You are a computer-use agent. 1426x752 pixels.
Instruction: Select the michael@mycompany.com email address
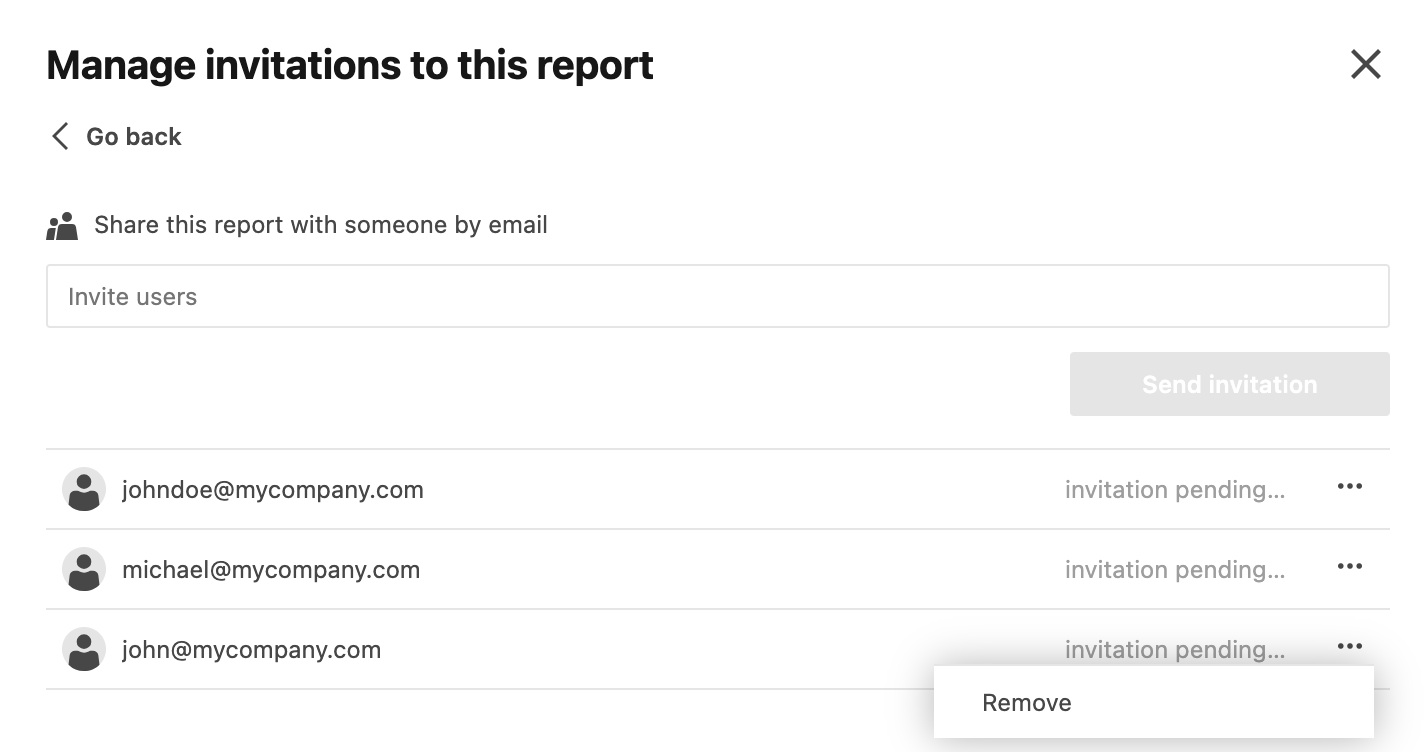pos(271,570)
